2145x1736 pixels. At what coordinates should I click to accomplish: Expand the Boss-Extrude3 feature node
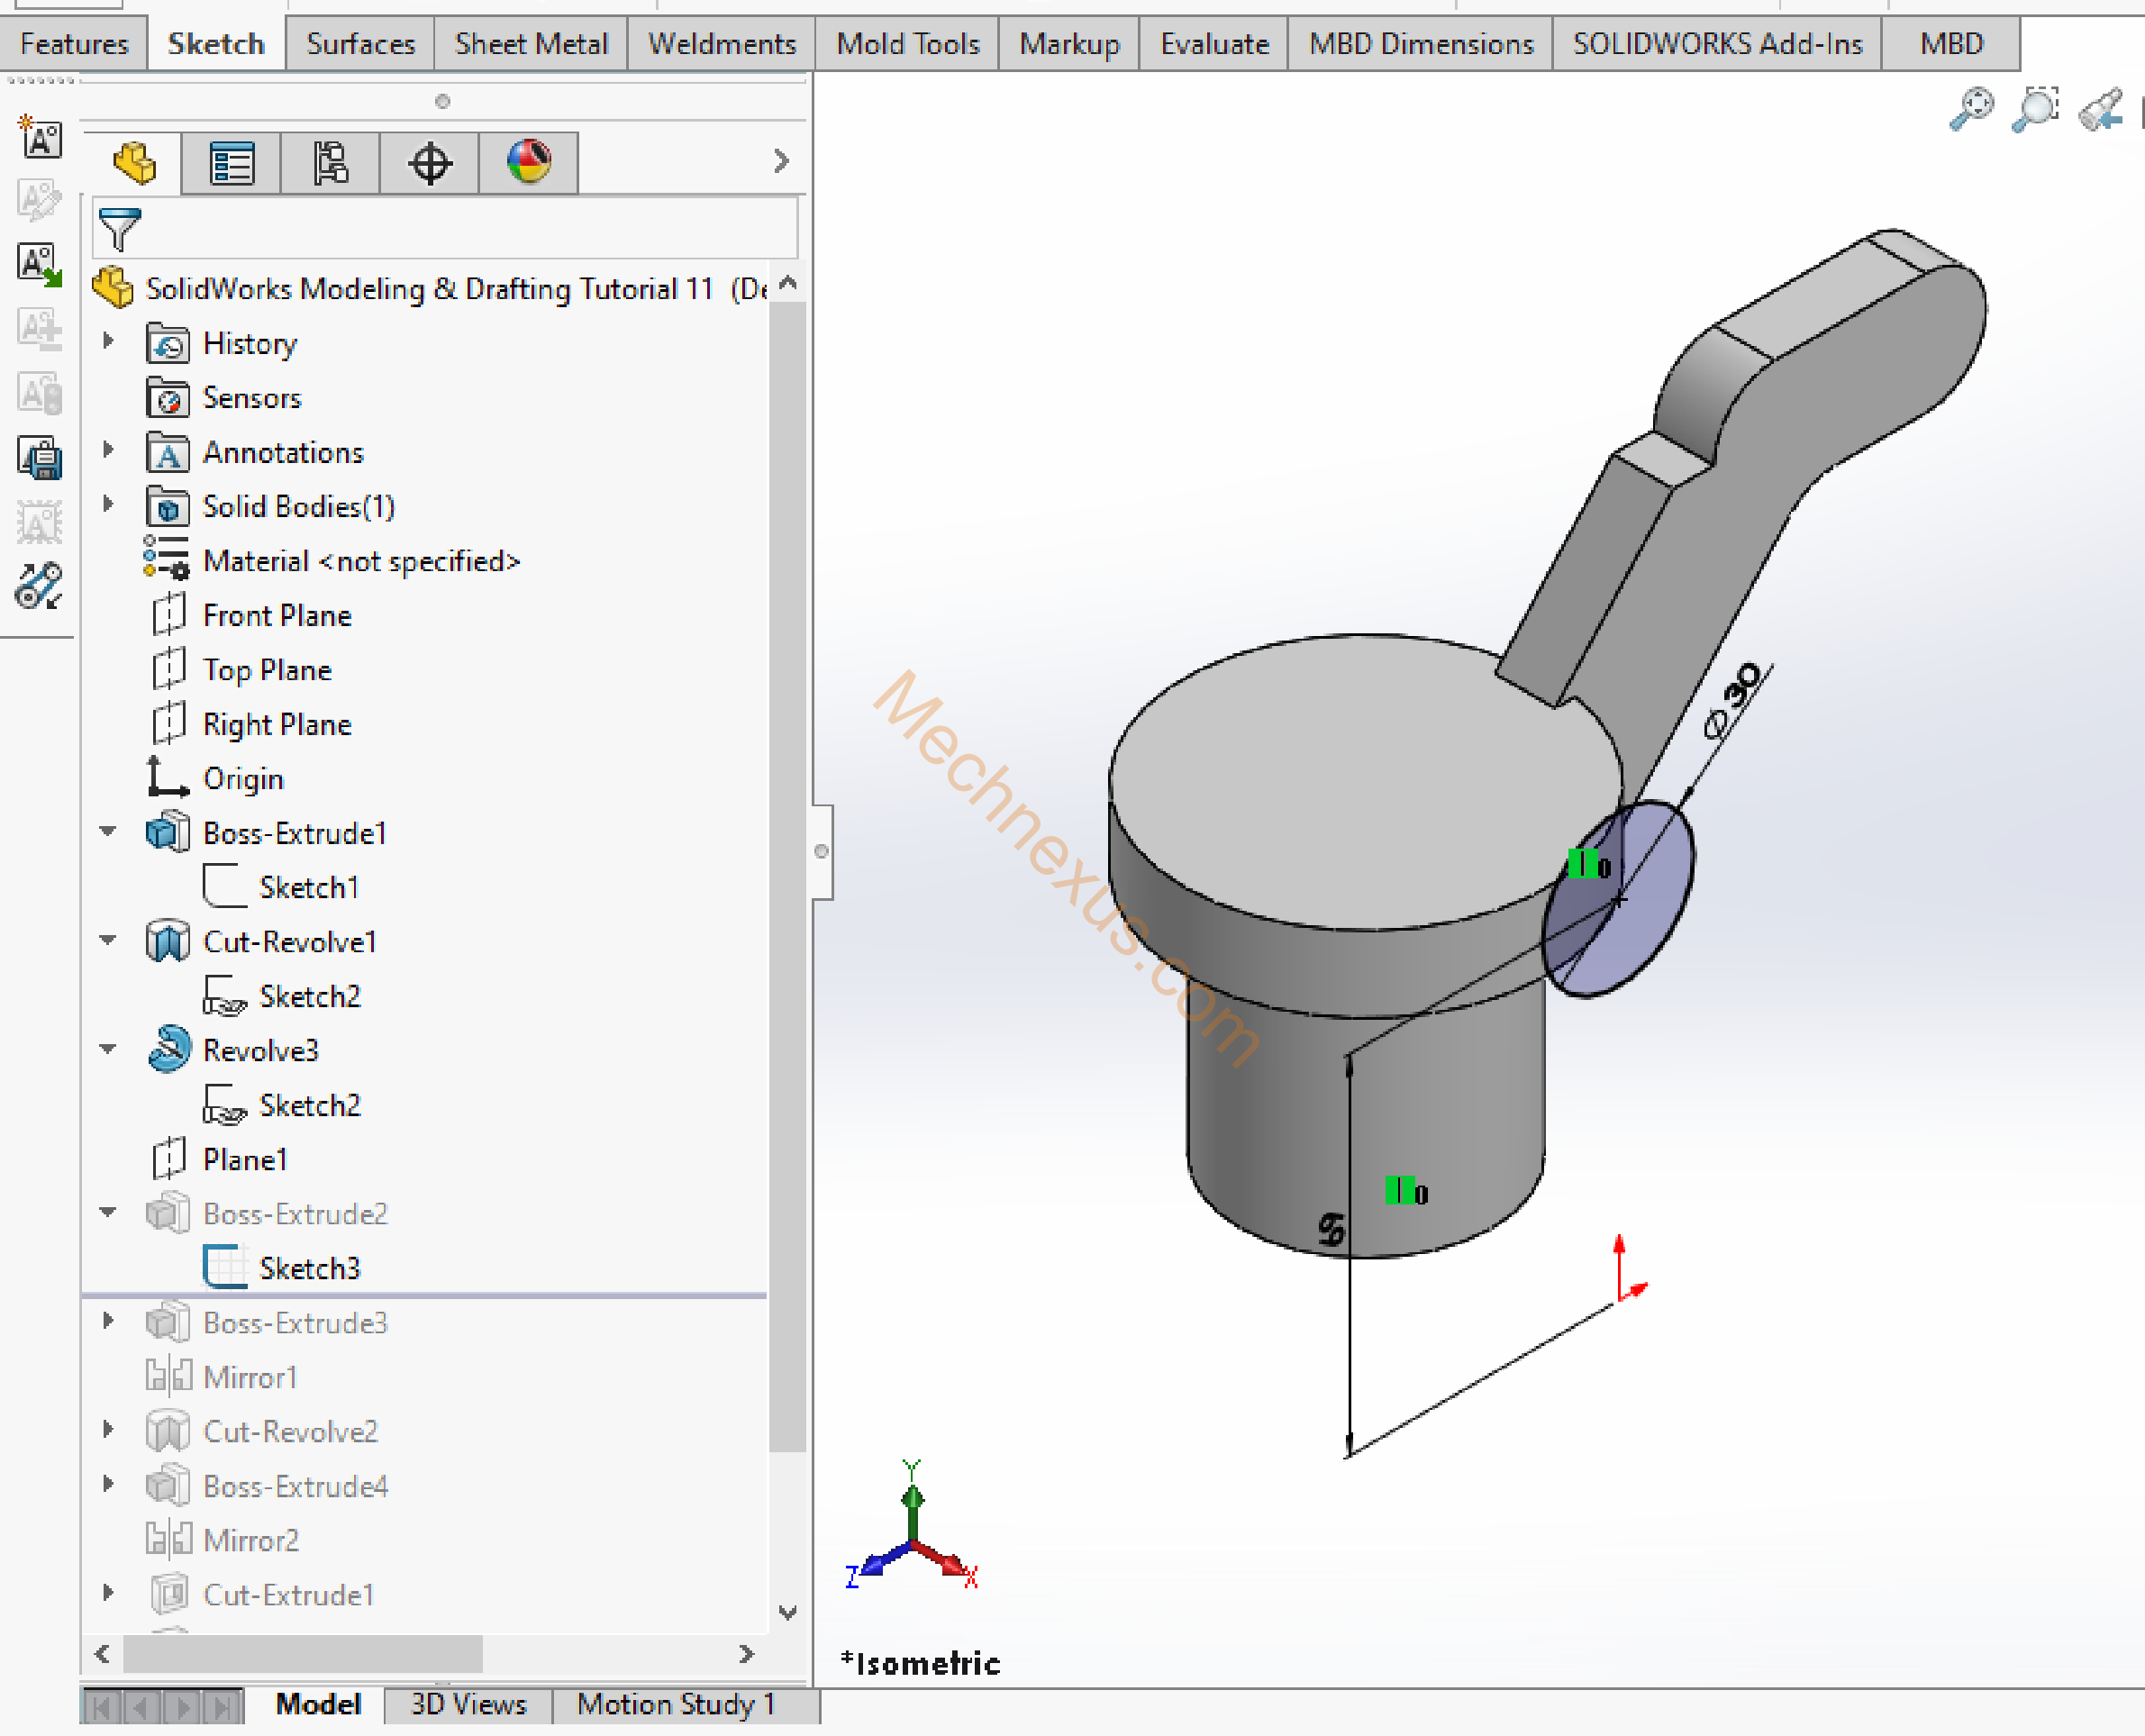(x=108, y=1322)
